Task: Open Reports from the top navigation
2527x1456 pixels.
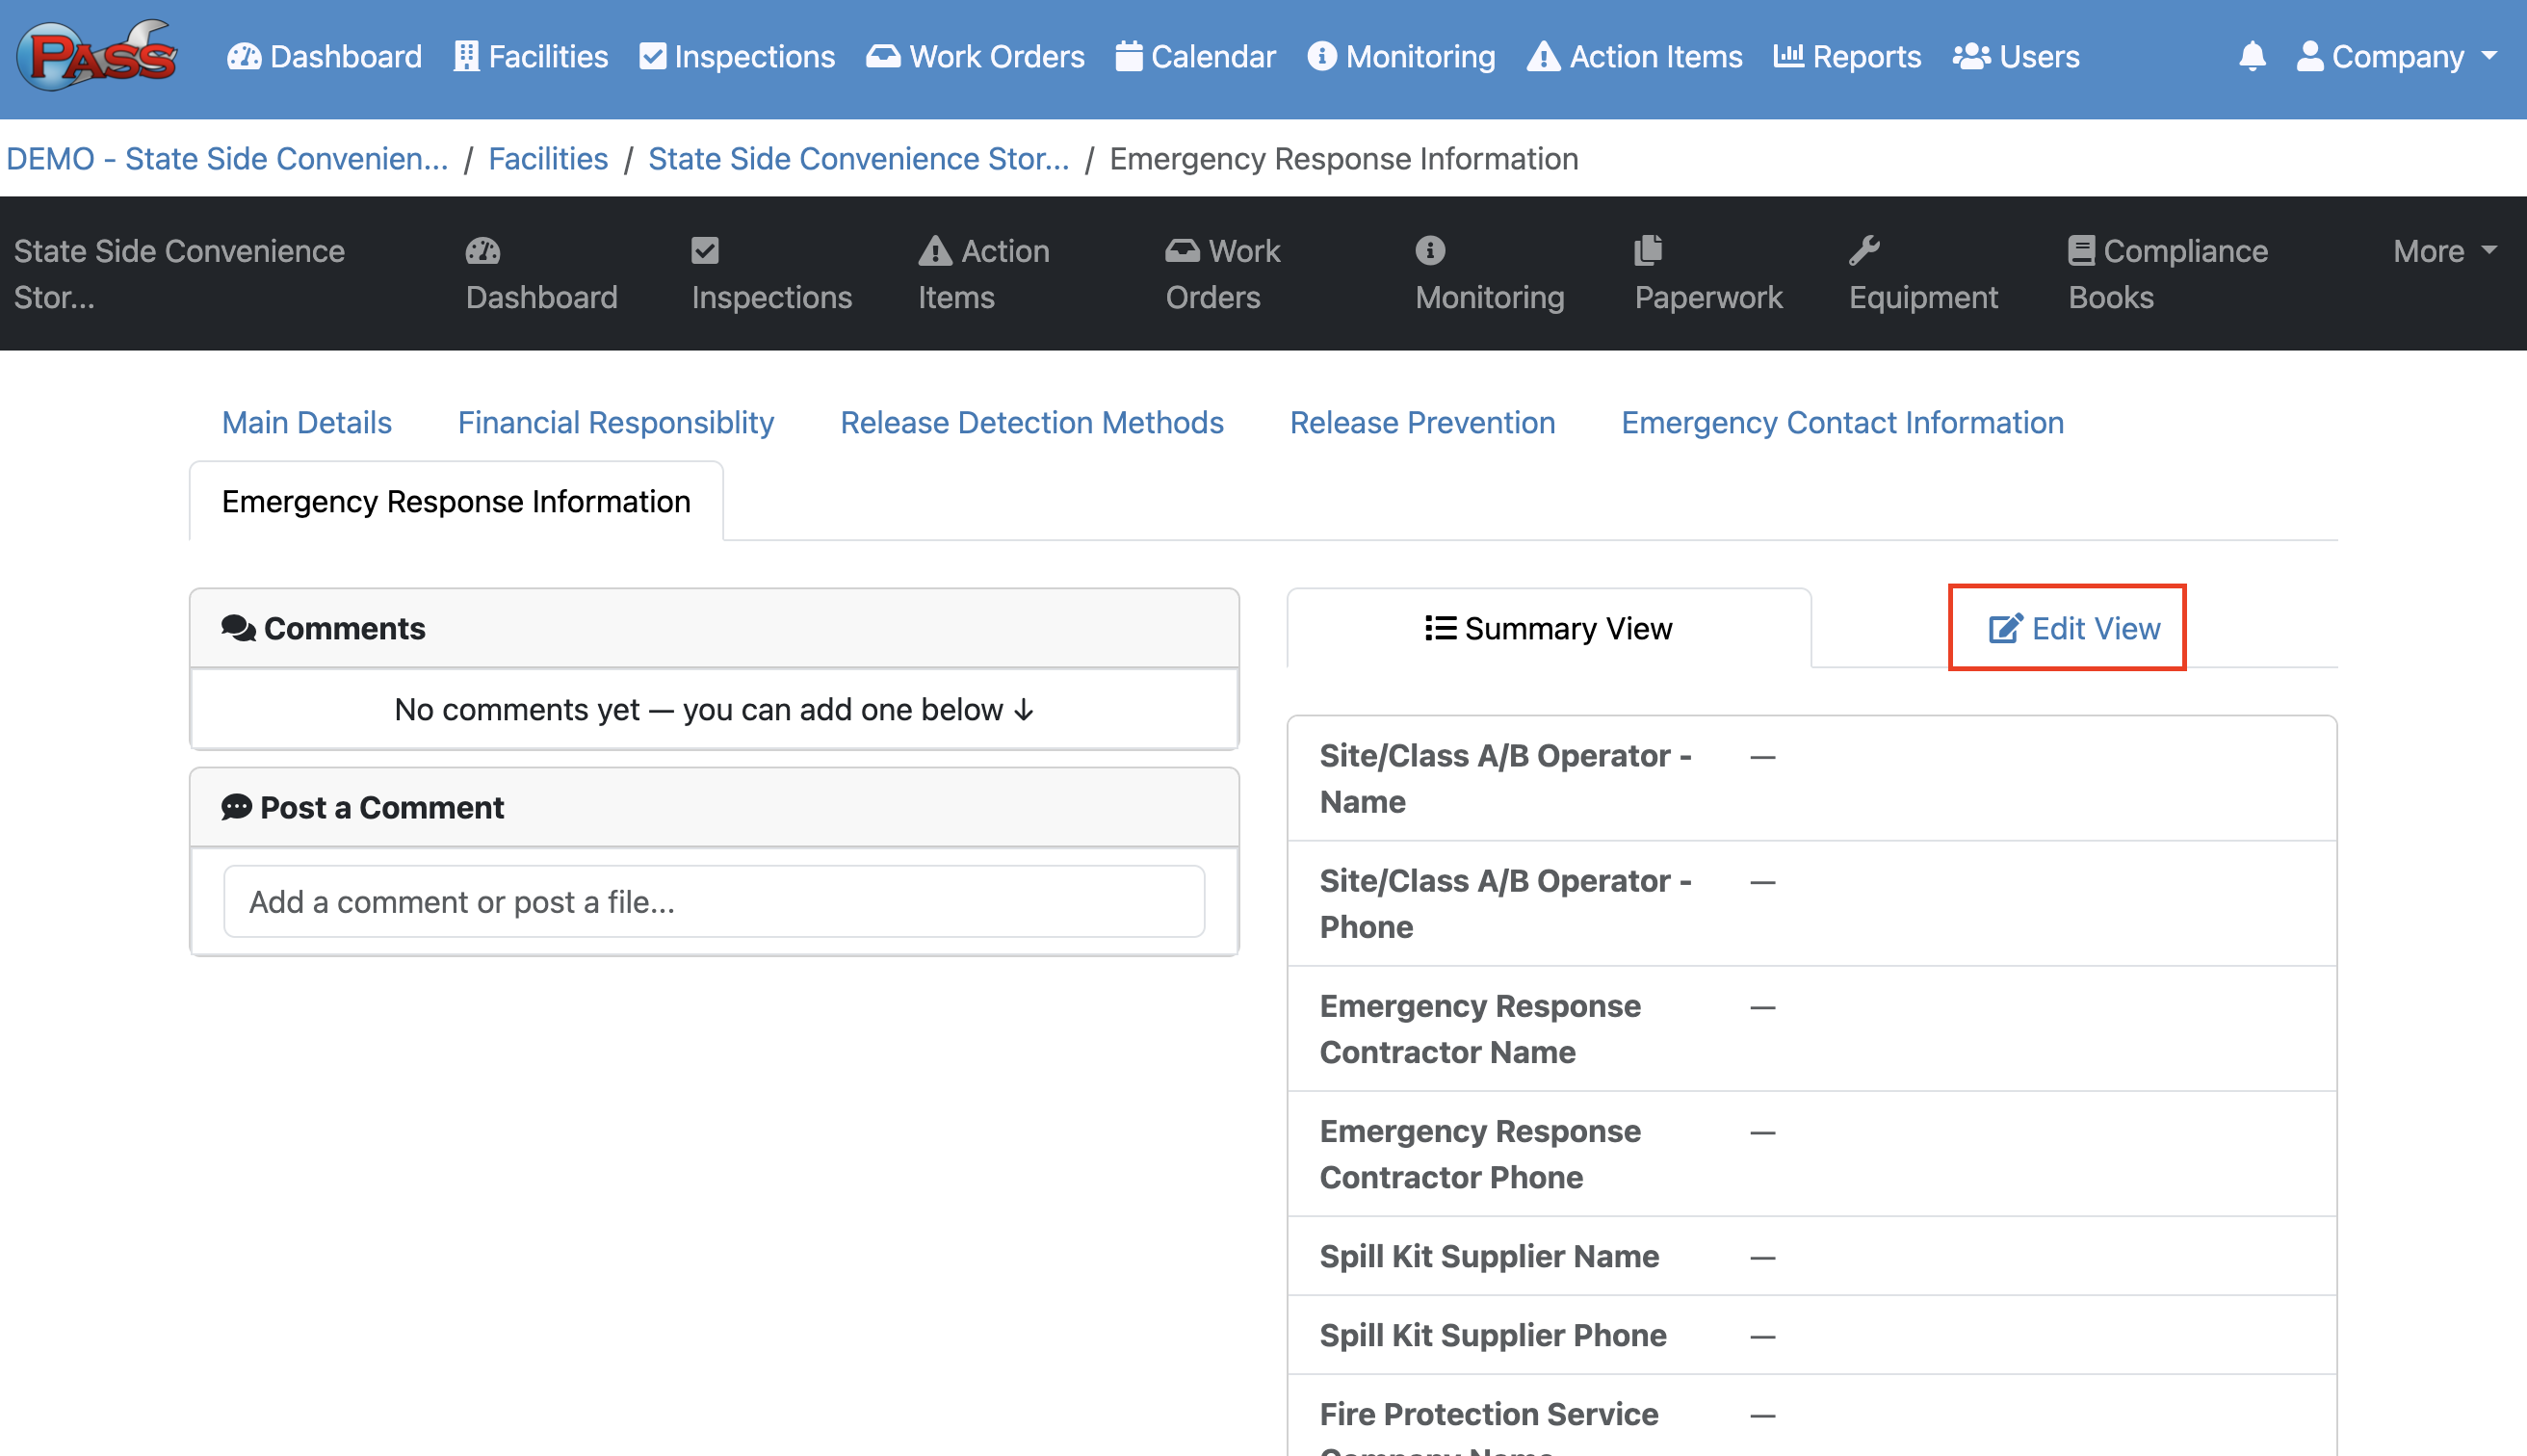Action: (1847, 56)
